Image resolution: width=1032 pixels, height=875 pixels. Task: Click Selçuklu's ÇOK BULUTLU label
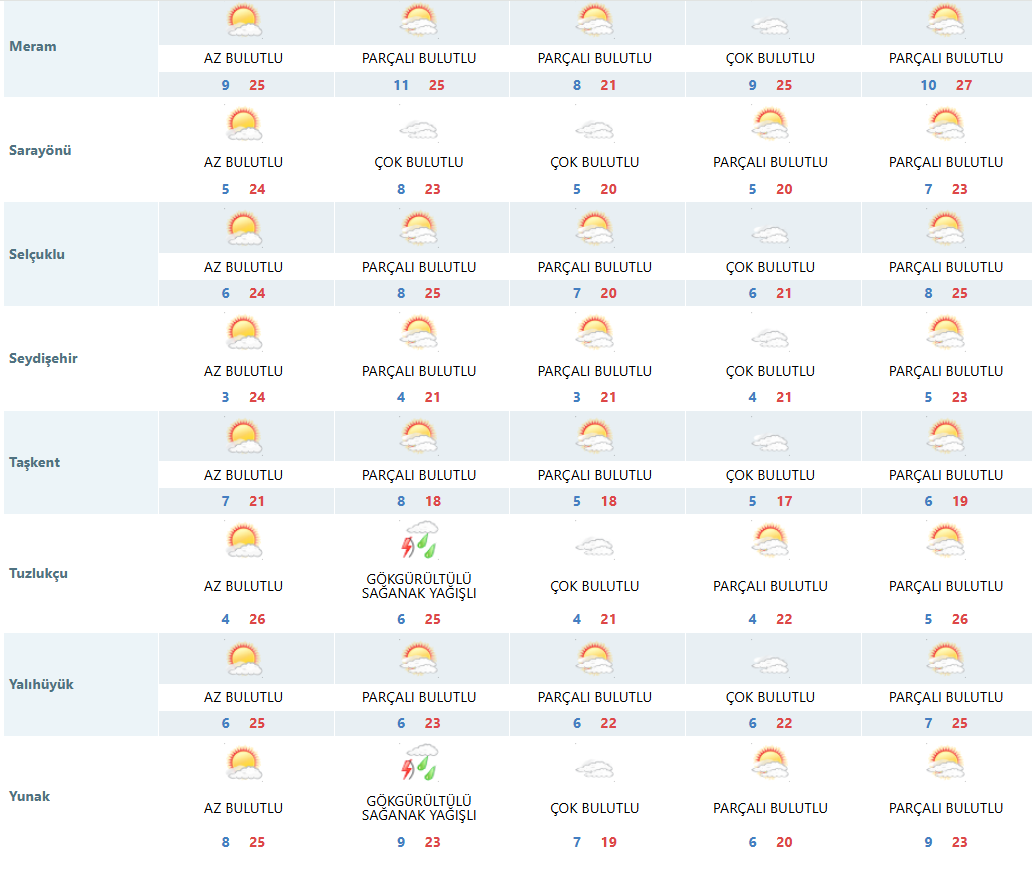770,267
